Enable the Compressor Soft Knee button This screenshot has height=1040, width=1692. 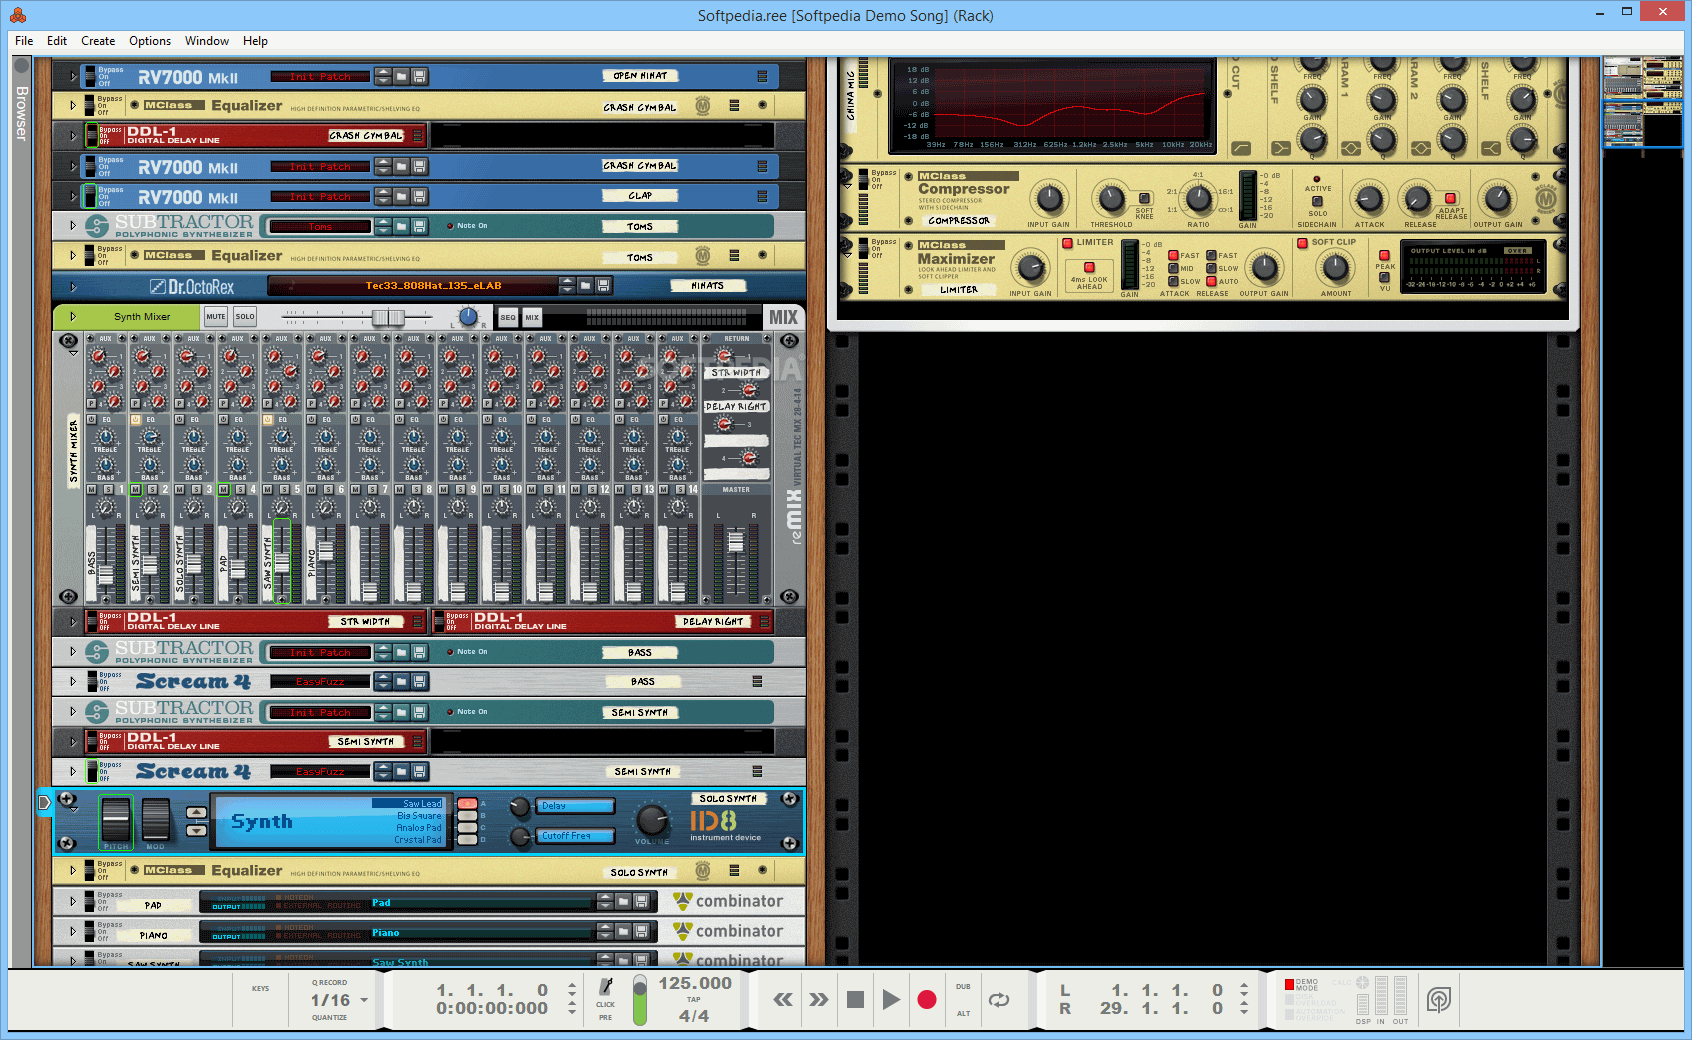[x=1144, y=198]
